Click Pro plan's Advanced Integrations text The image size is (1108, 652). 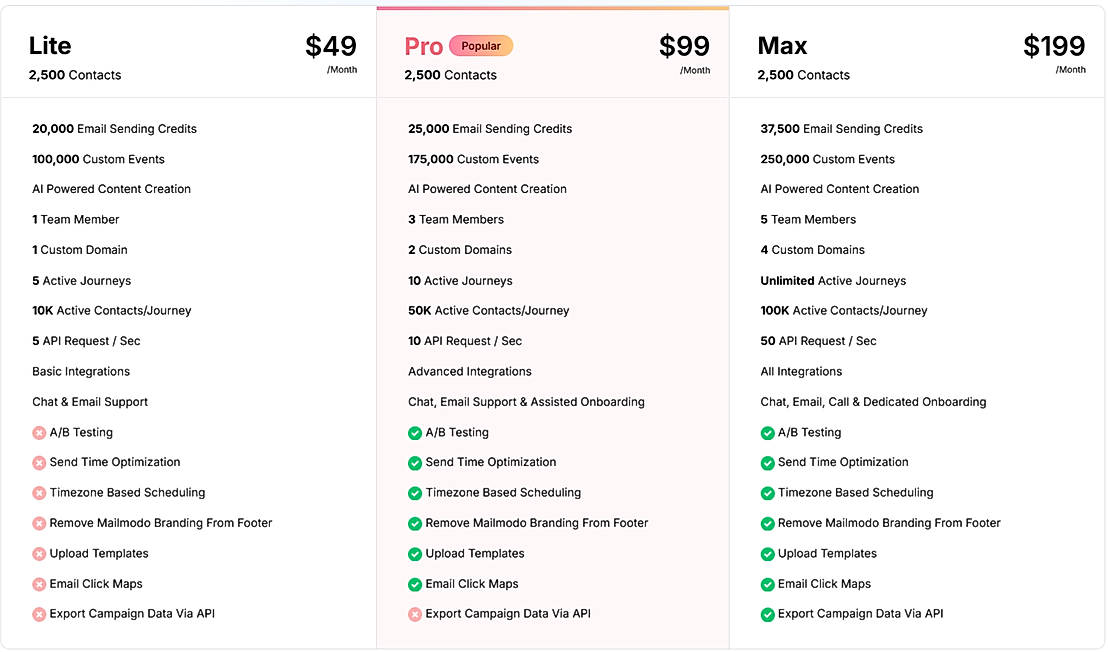pyautogui.click(x=470, y=372)
